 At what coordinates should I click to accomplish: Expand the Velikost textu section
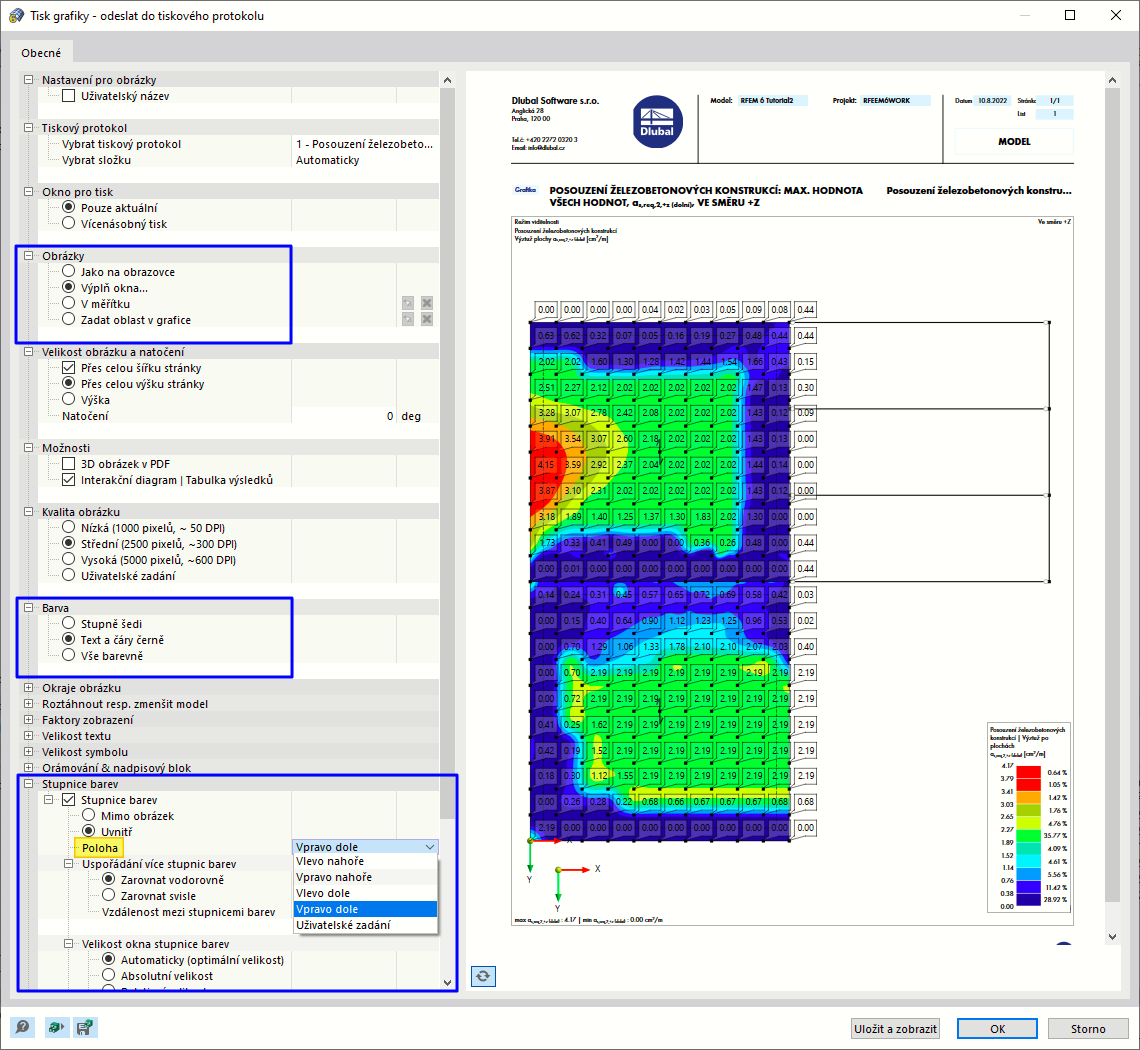[28, 735]
